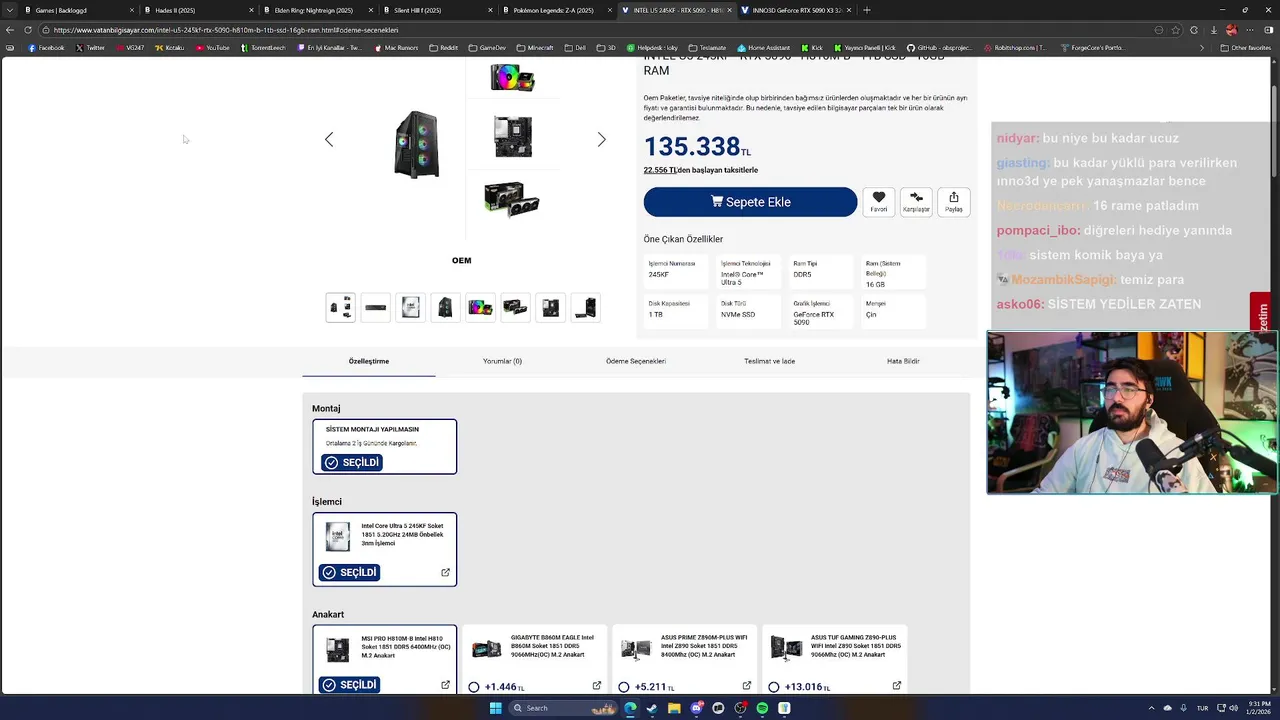Click the large PC case product image
The width and height of the screenshot is (1280, 720).
click(417, 145)
